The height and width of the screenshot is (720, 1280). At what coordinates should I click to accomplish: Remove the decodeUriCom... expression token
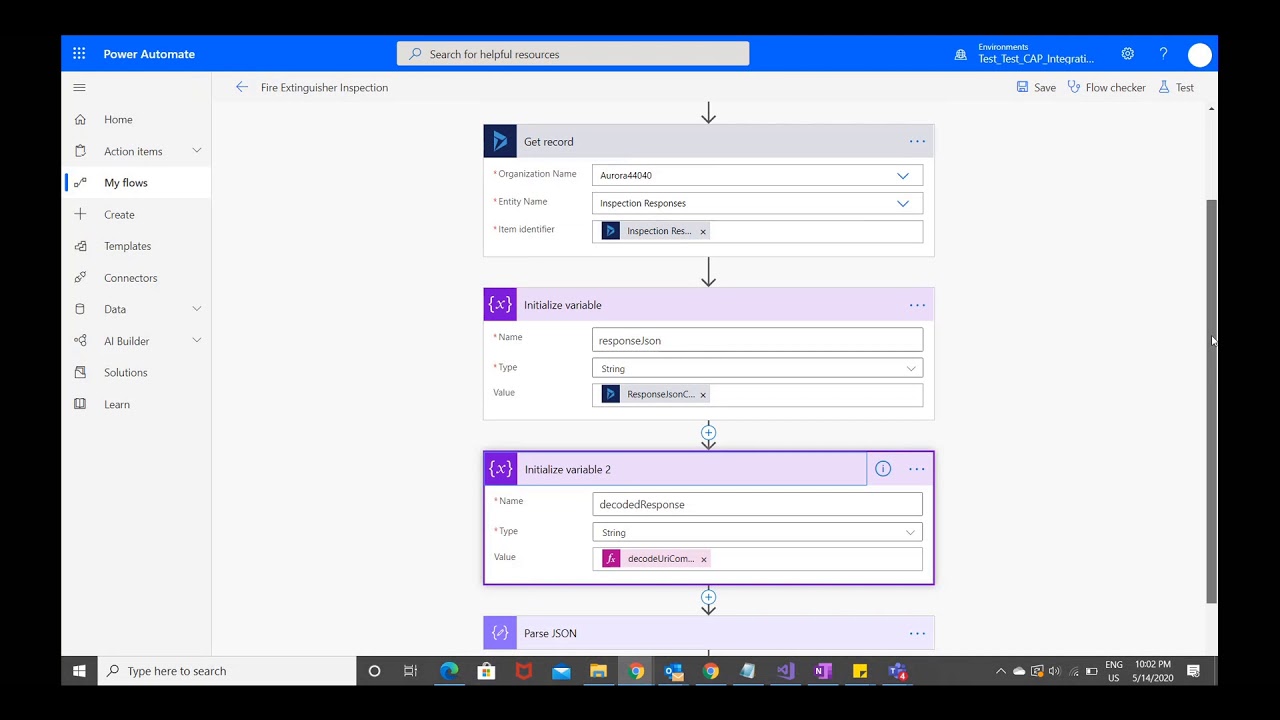[x=704, y=559]
